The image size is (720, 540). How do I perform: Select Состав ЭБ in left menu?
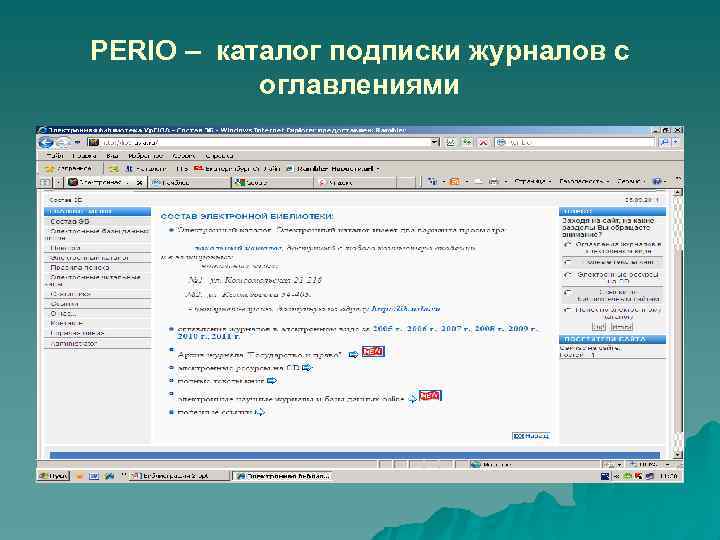pos(97,221)
